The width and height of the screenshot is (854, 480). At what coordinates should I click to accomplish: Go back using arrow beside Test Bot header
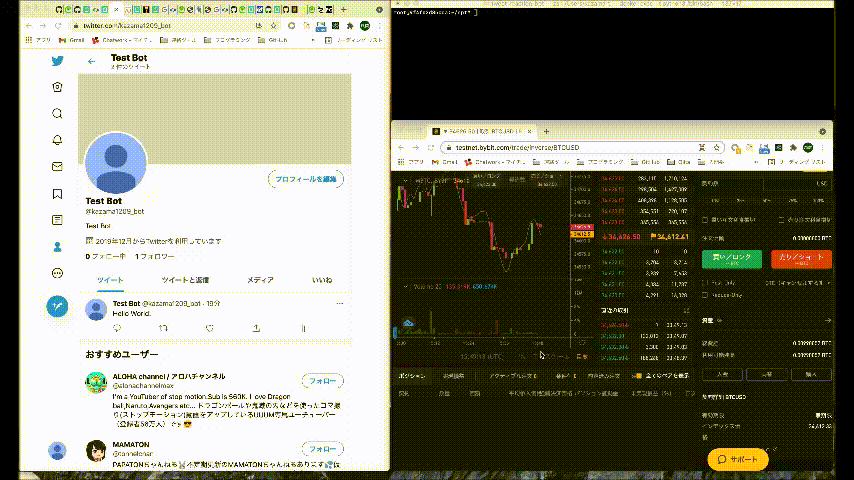91,62
